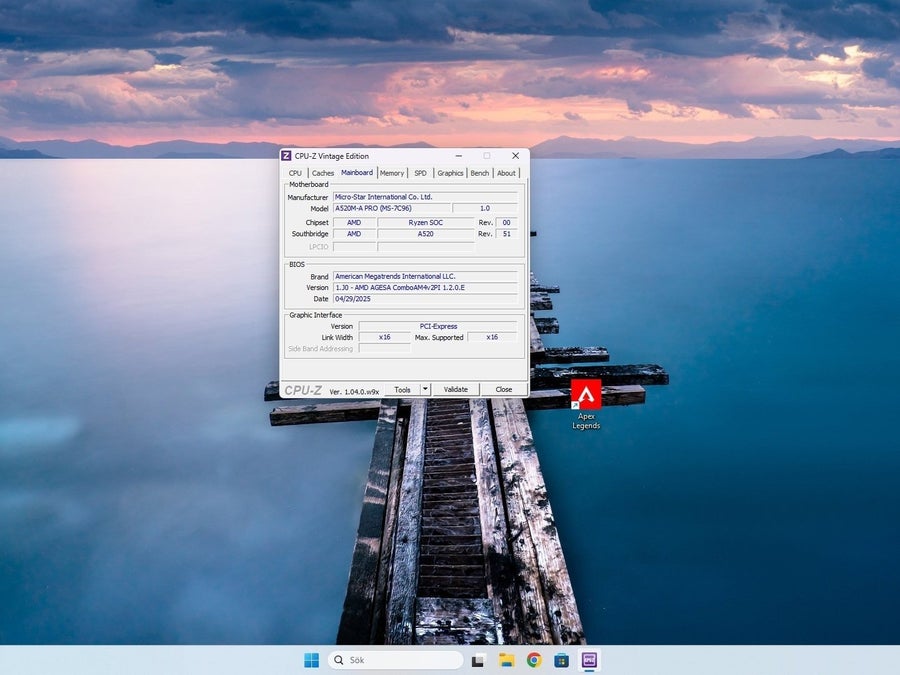Open the Bench tab
The height and width of the screenshot is (675, 900).
point(480,173)
